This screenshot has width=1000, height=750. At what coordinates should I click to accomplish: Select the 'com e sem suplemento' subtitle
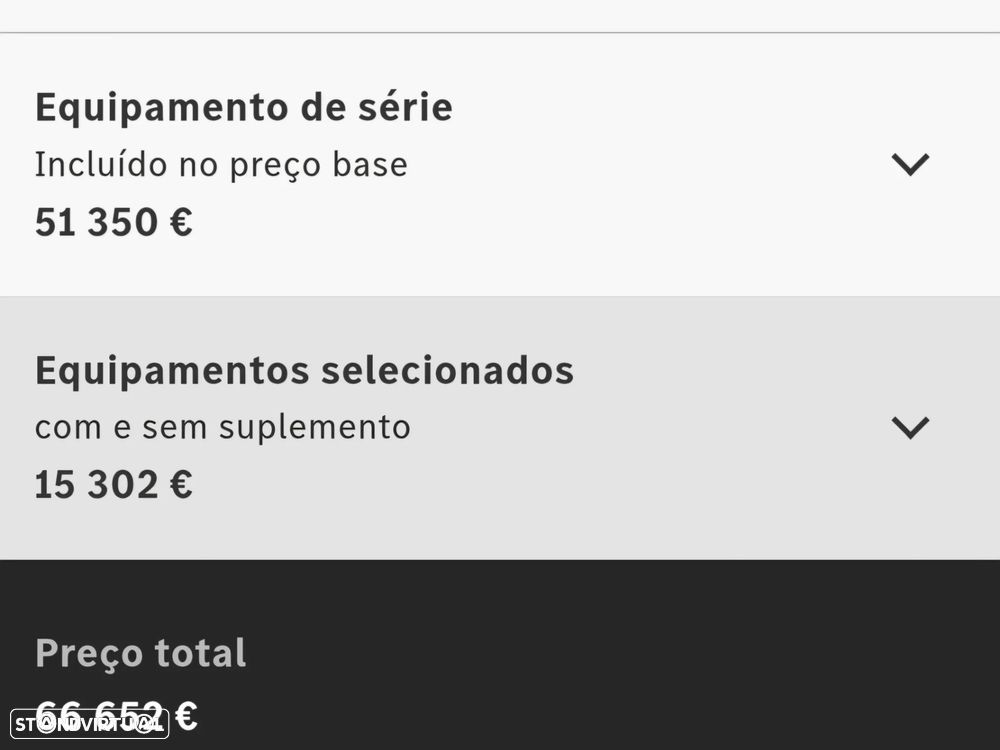pos(222,428)
